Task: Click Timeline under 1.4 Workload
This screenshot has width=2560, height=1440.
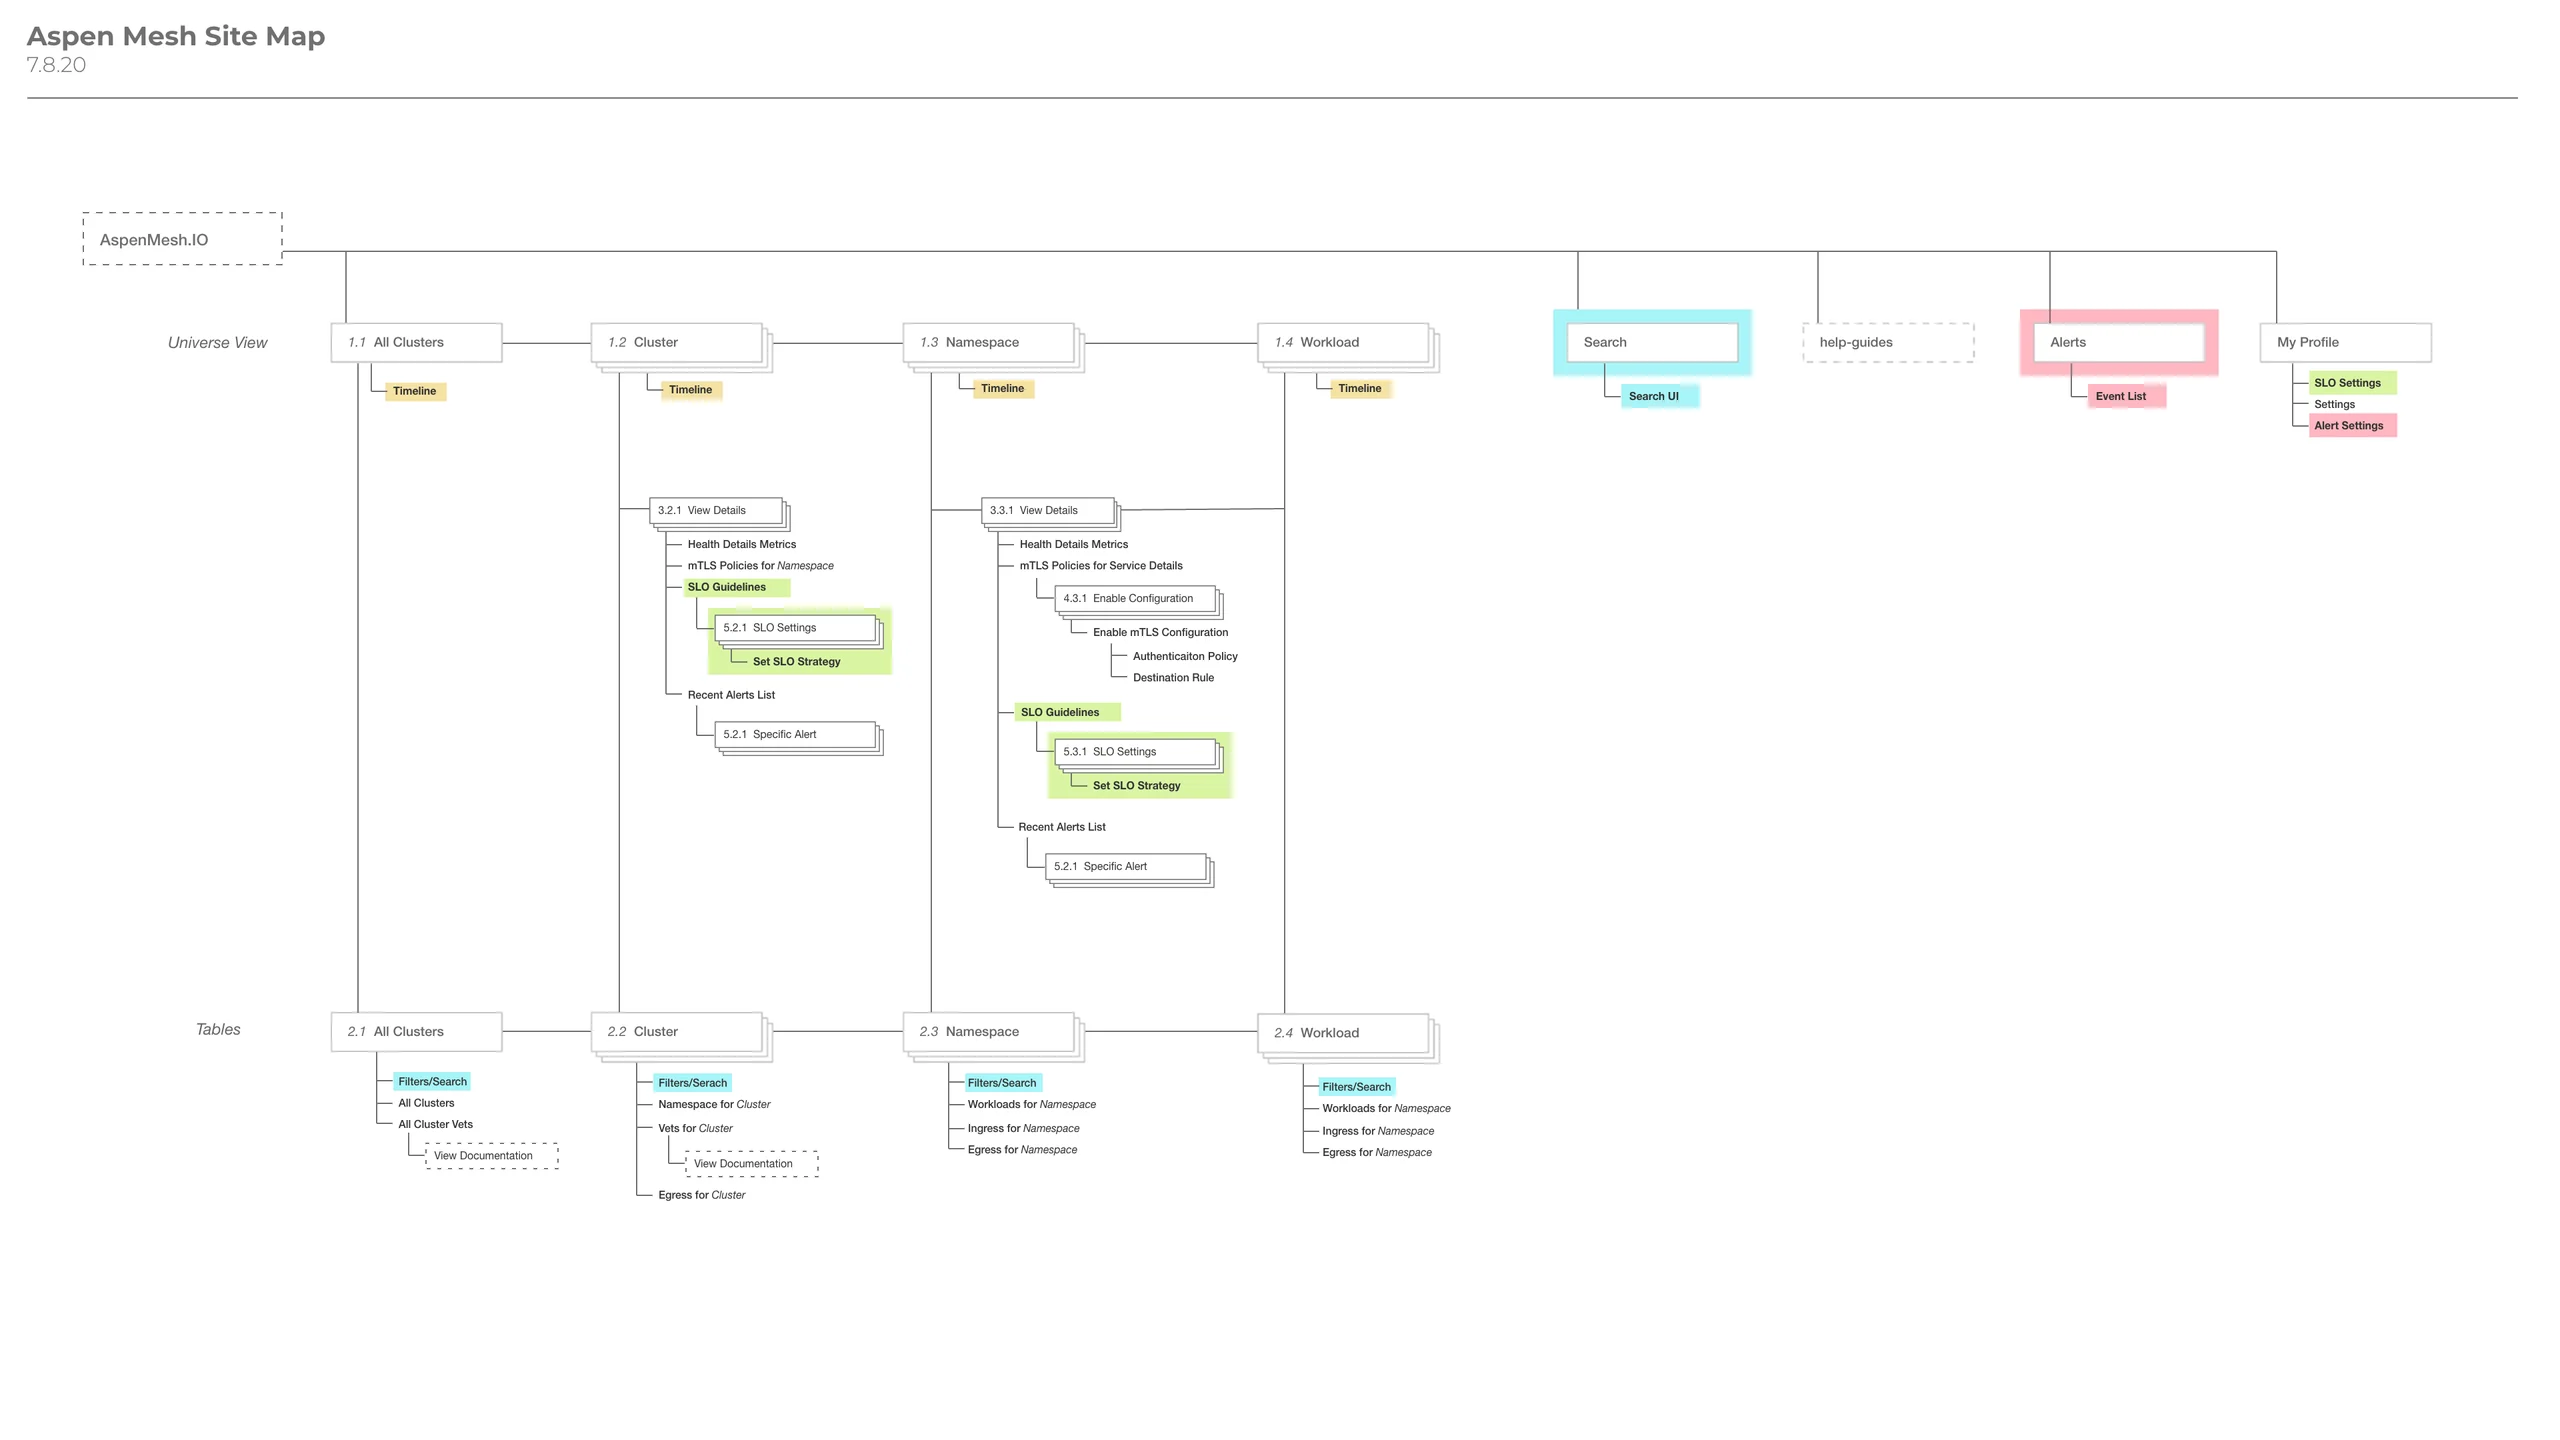Action: [x=1360, y=388]
